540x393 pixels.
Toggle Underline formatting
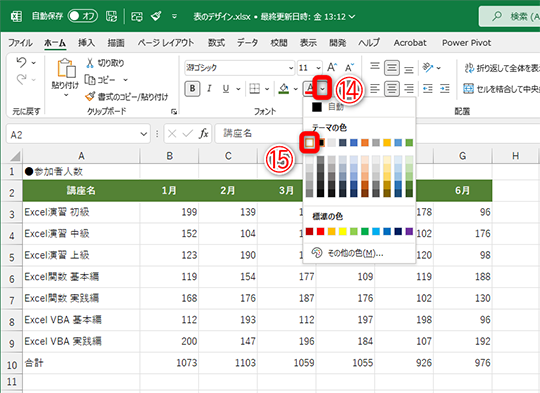pyautogui.click(x=226, y=89)
